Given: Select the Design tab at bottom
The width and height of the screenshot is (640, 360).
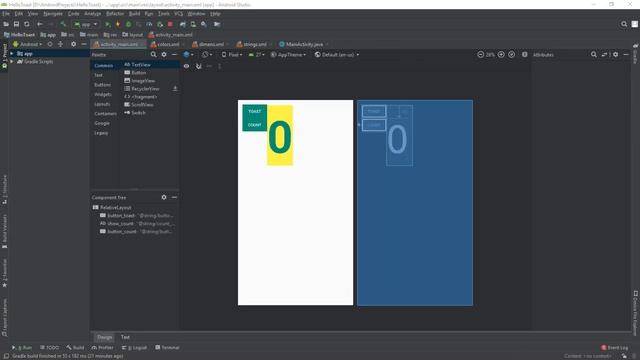Looking at the screenshot, I should point(104,337).
